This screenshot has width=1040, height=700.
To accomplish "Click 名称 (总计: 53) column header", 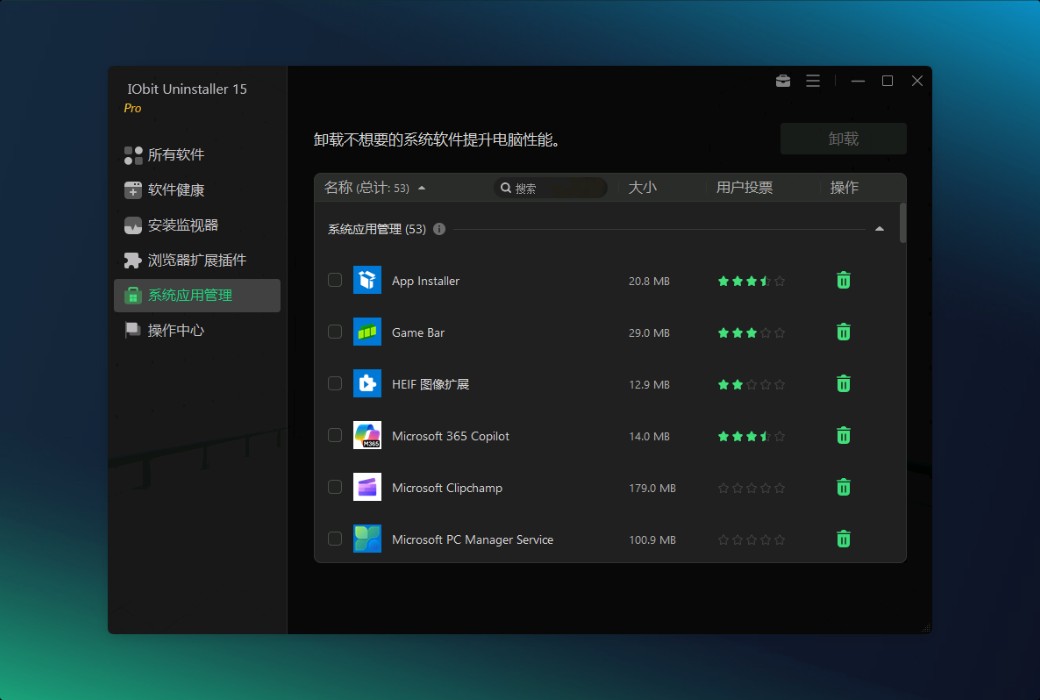I will click(x=367, y=188).
